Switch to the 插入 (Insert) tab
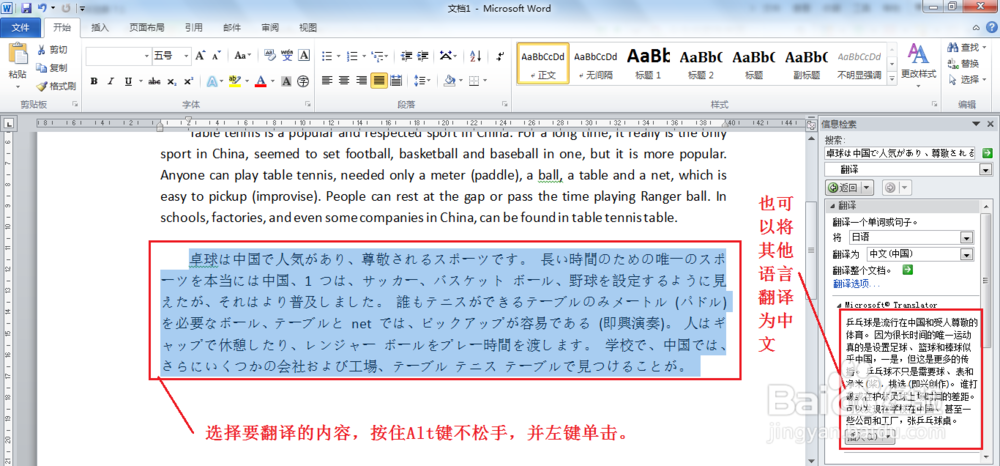Image resolution: width=1000 pixels, height=466 pixels. tap(100, 27)
